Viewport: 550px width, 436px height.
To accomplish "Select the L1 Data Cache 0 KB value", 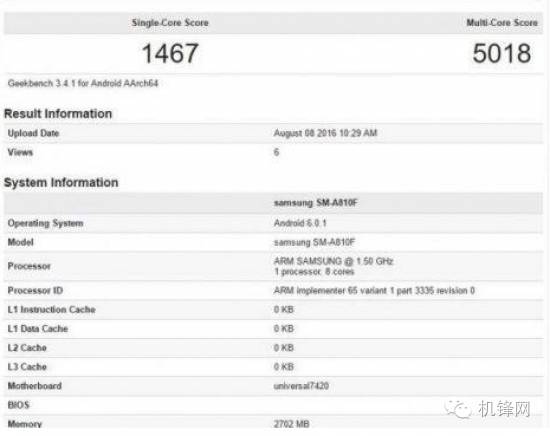I will pyautogui.click(x=284, y=329).
